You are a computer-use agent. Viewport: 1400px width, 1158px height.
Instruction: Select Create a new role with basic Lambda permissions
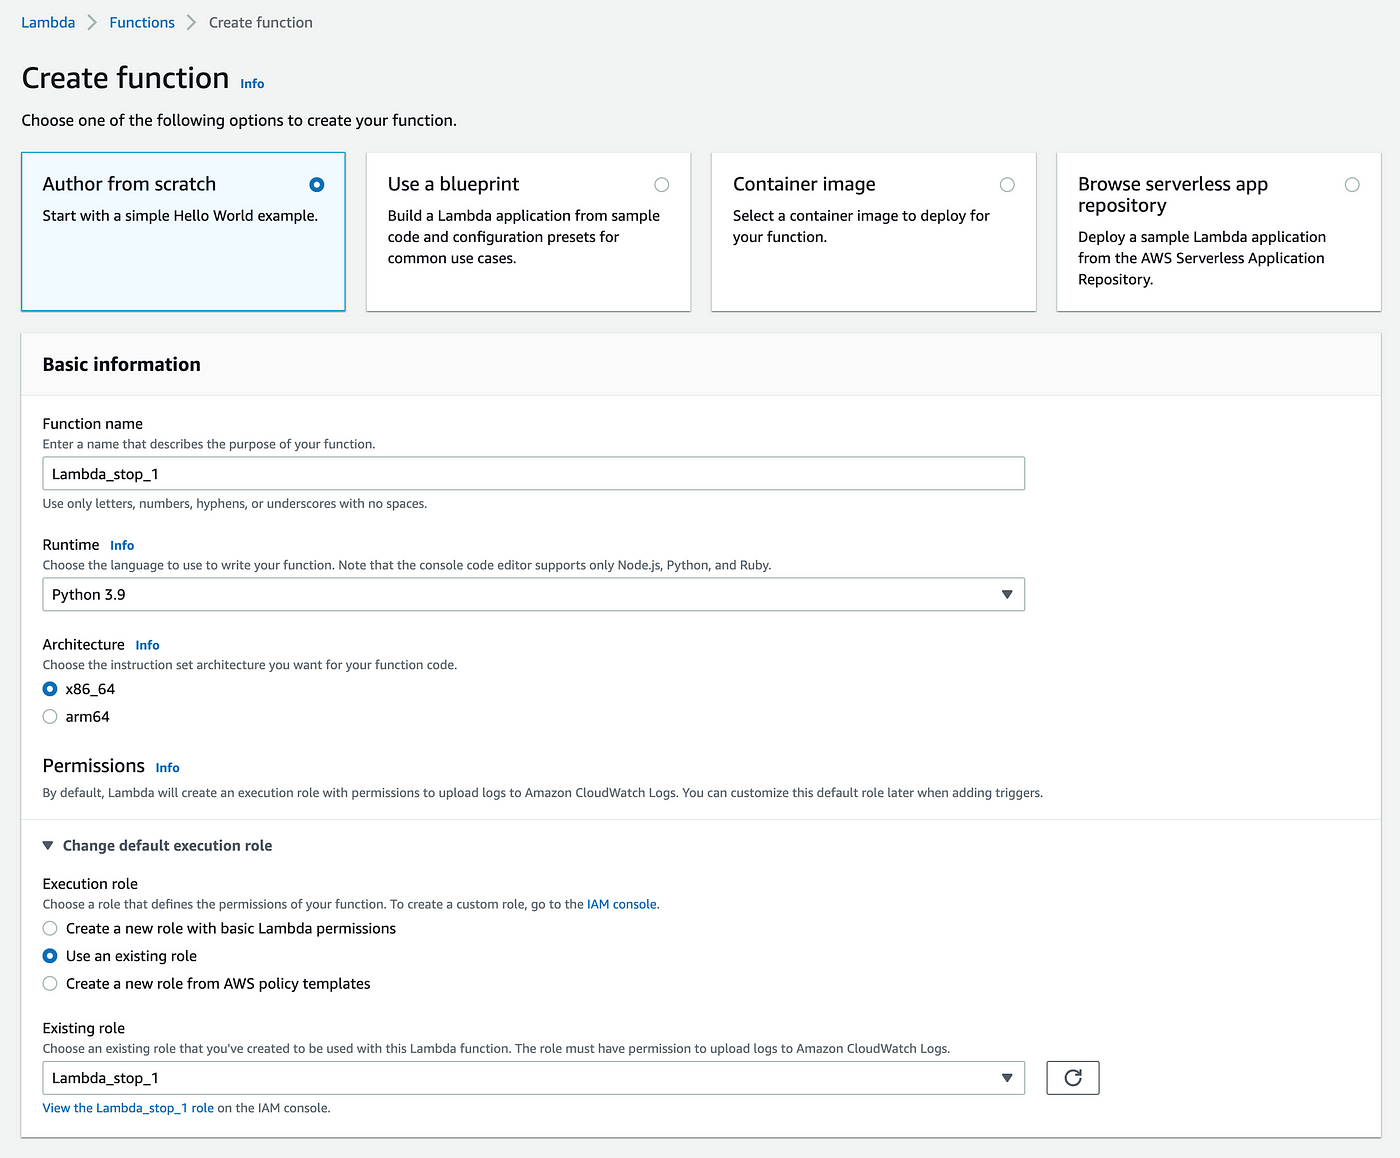point(50,929)
